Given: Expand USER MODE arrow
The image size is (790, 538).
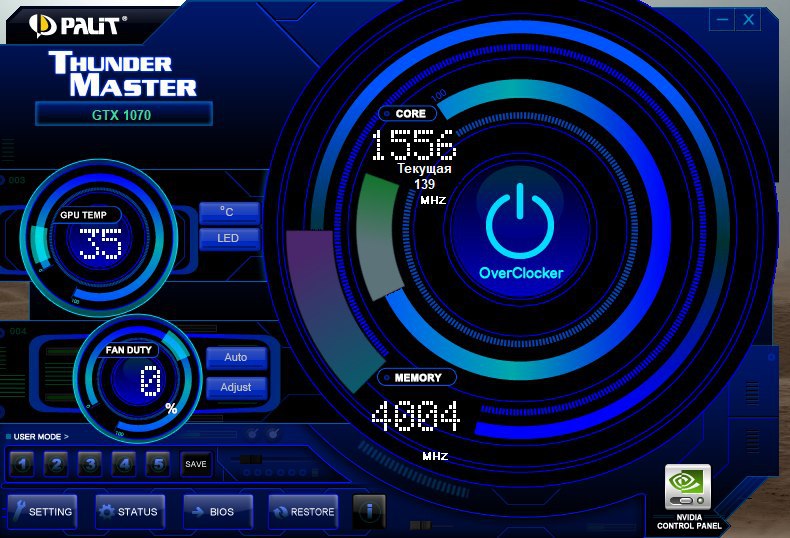Looking at the screenshot, I should pyautogui.click(x=66, y=437).
